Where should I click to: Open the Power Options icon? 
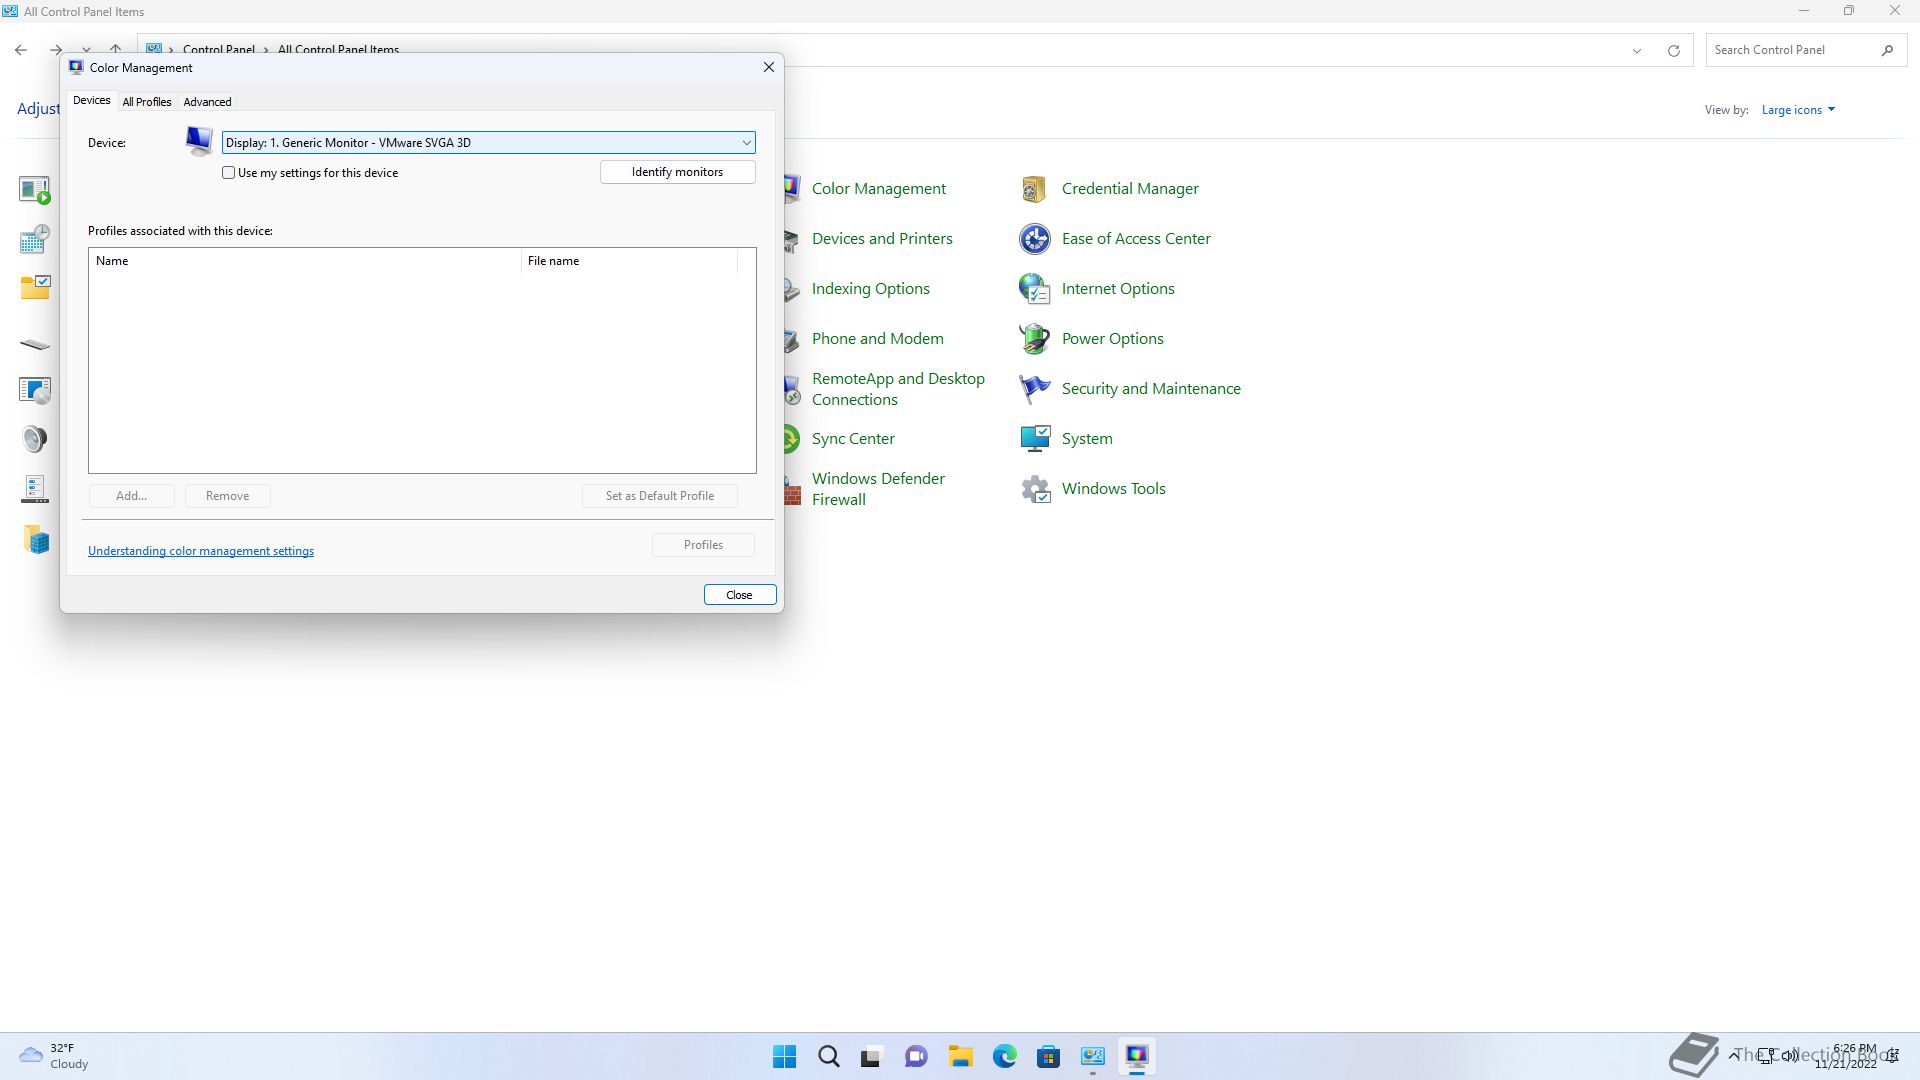pos(1034,339)
